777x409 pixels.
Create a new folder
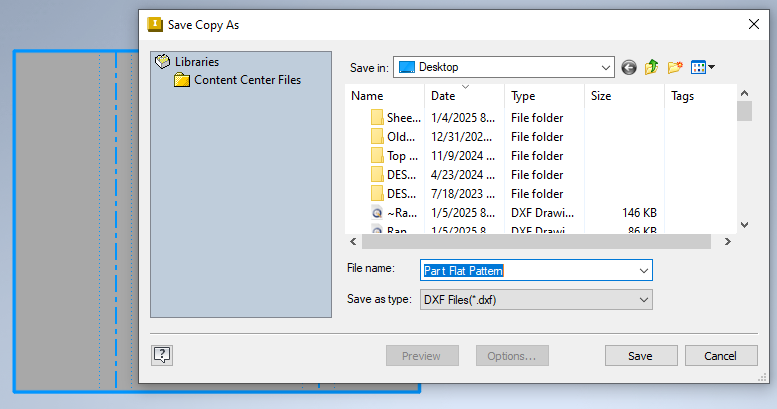point(675,68)
